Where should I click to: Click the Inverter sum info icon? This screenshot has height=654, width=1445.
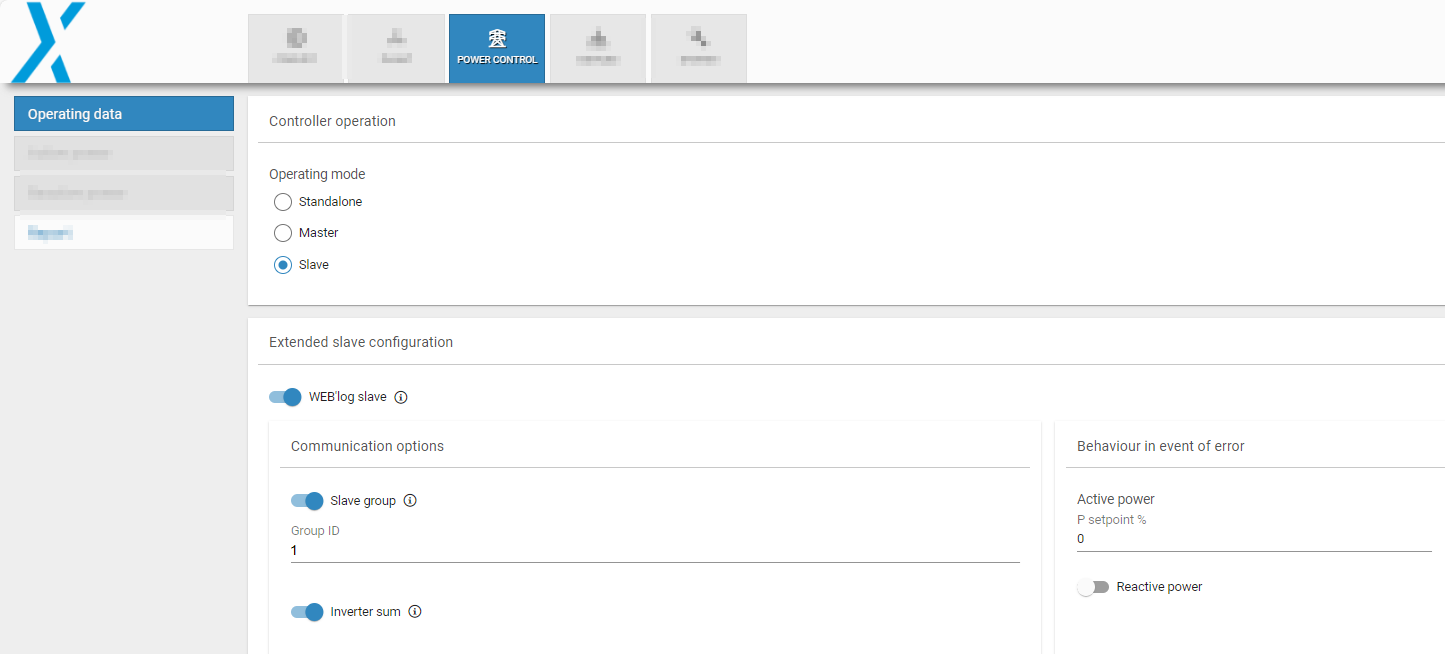(415, 611)
